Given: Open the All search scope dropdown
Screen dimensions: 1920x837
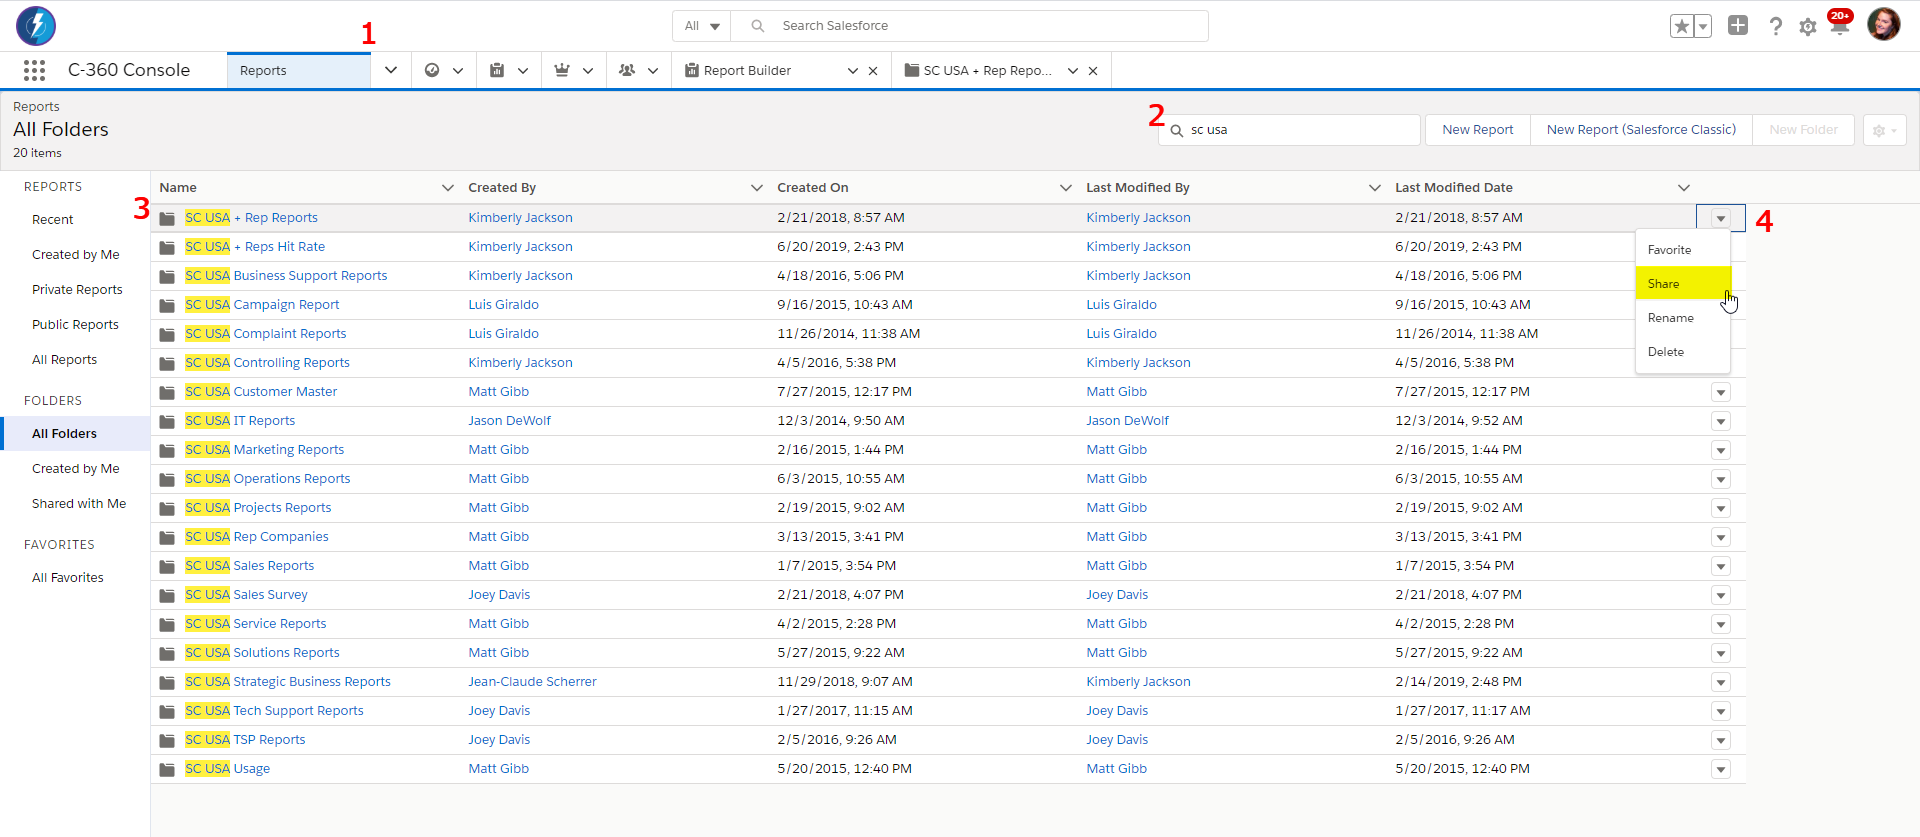Looking at the screenshot, I should tap(702, 26).
